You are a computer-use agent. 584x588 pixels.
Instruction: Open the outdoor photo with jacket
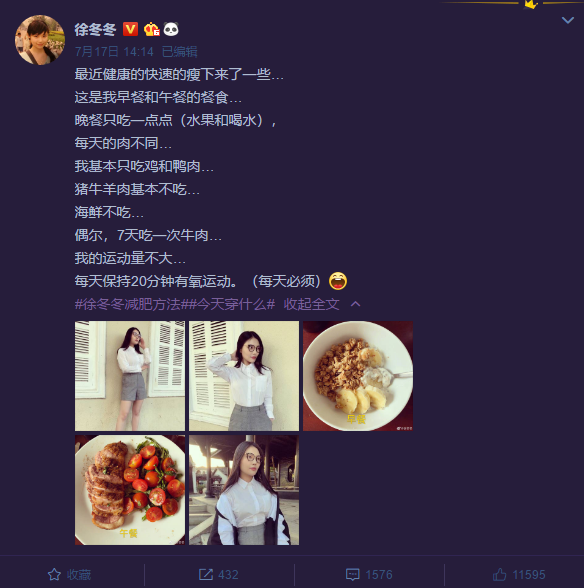[x=244, y=490]
